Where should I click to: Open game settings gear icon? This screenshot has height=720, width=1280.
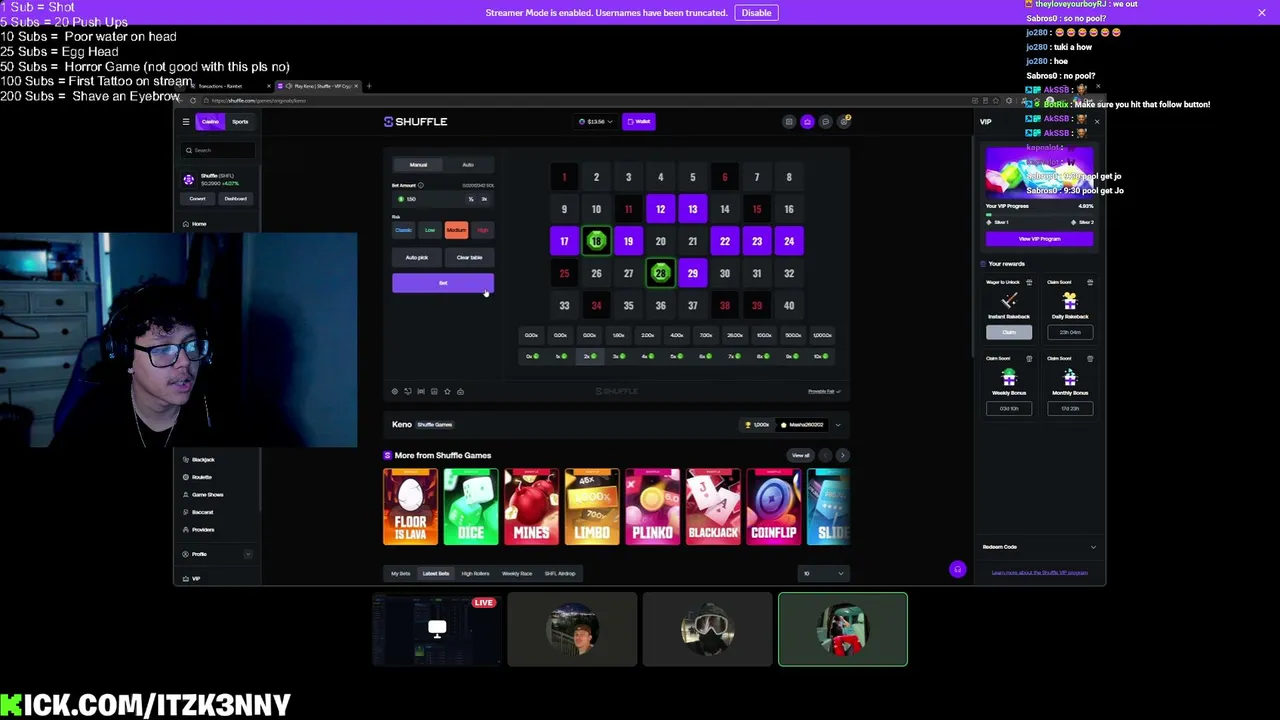click(394, 391)
